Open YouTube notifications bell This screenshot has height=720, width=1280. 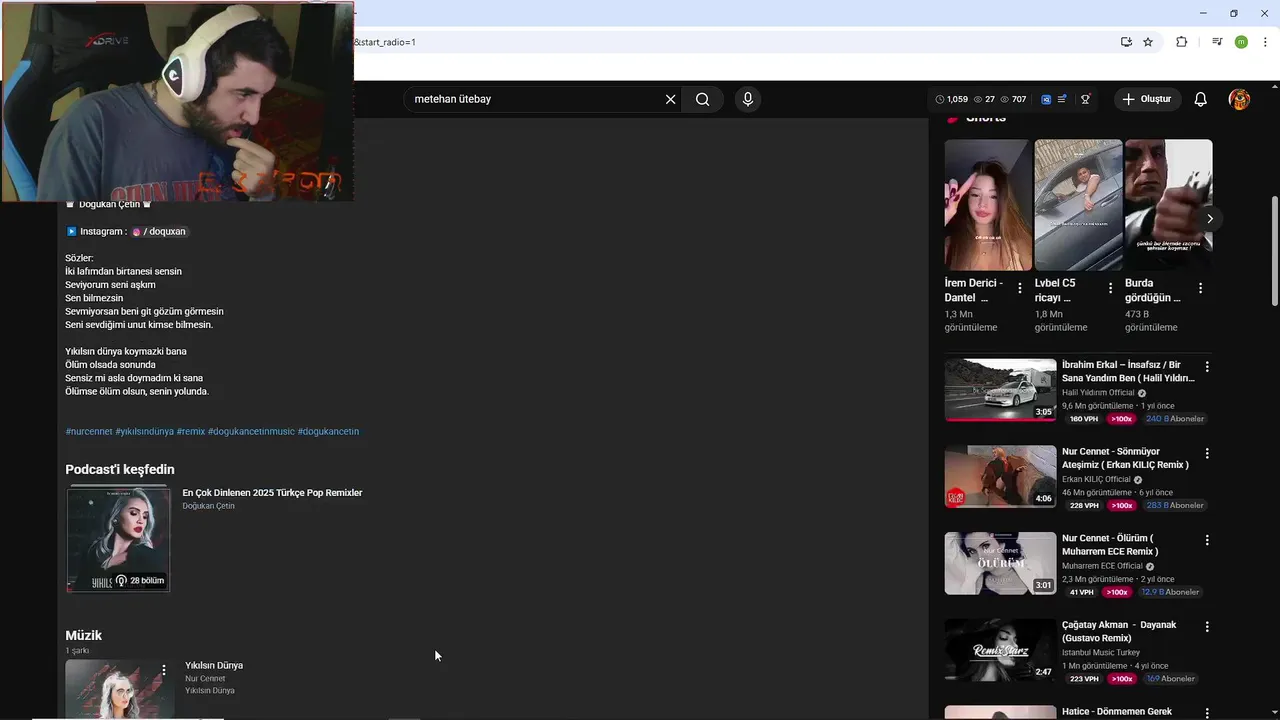click(1201, 99)
